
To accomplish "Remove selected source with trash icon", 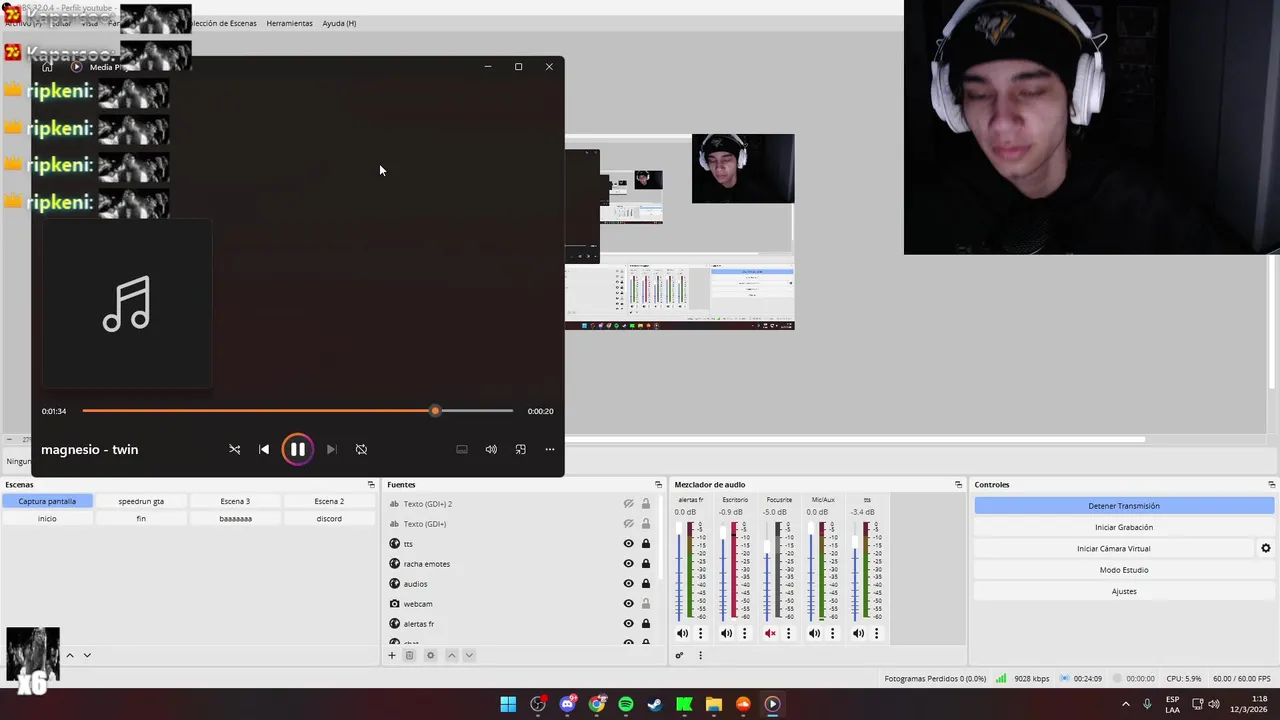I will click(x=409, y=655).
